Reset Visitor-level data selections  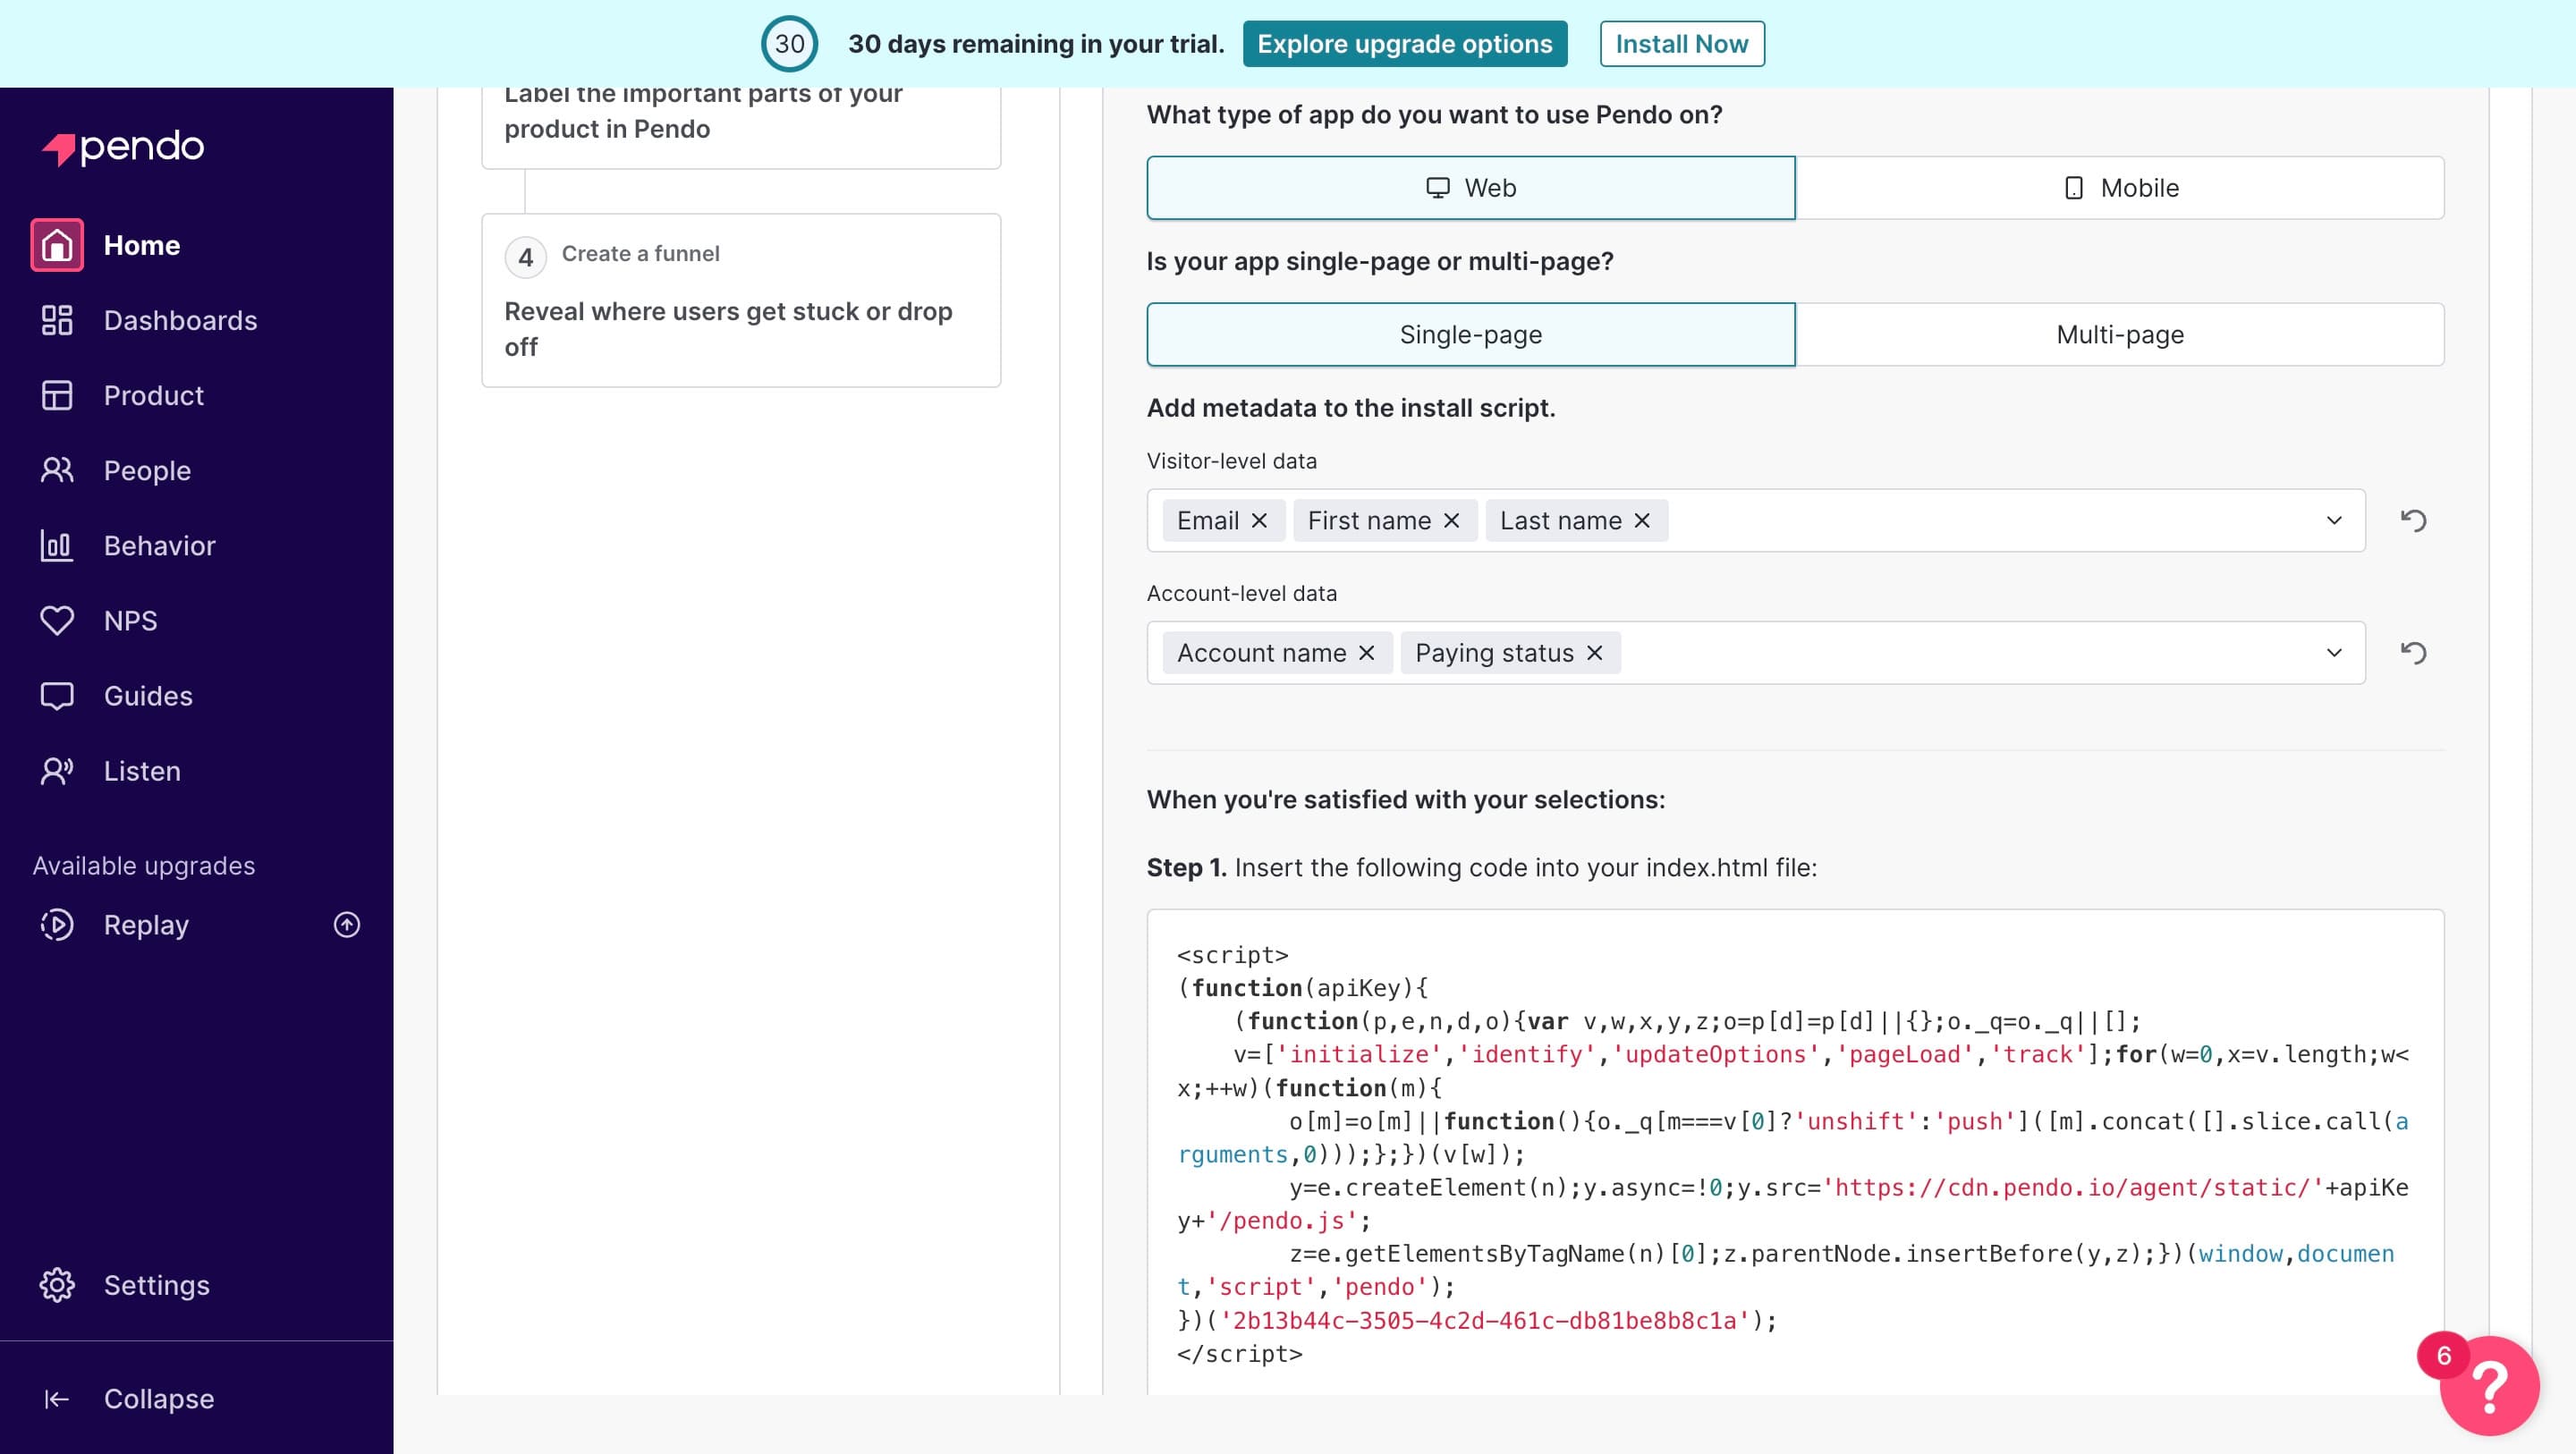pos(2413,520)
